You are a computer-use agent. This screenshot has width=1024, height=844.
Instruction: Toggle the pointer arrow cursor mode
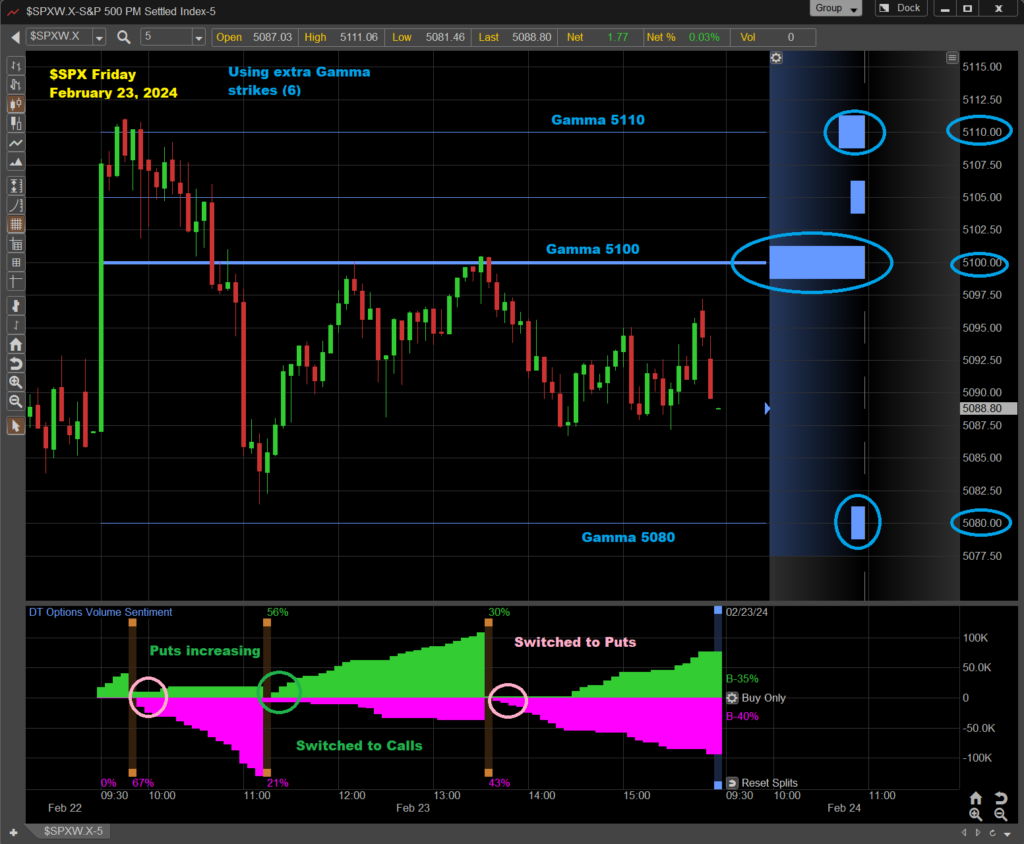(16, 426)
